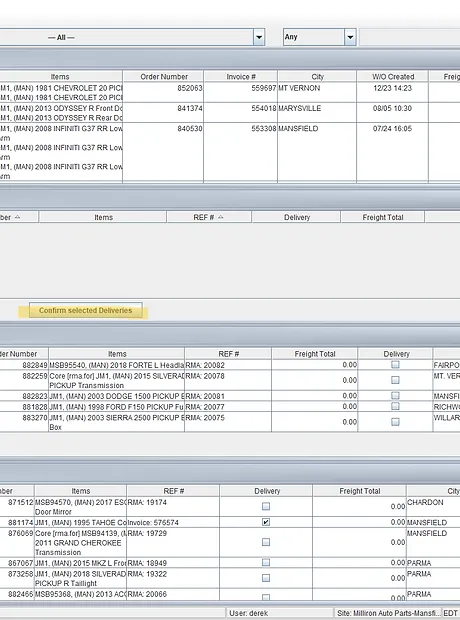Select the 'MT VERNON' city cell
Image resolution: width=460 pixels, height=620 pixels.
point(317,93)
